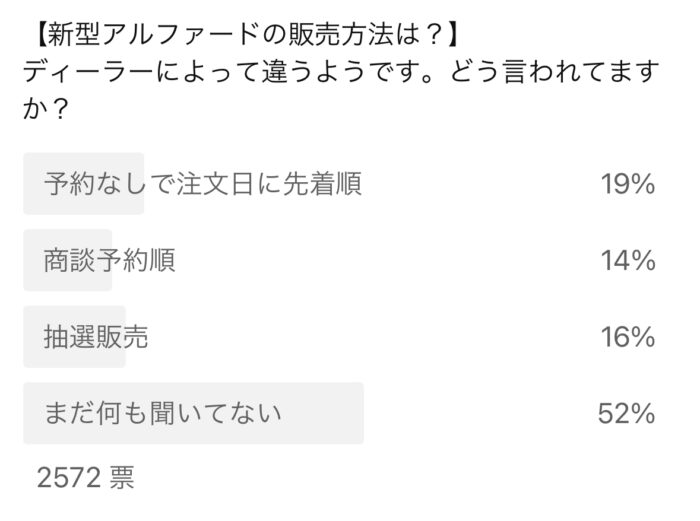700x521 pixels.
Task: Select the 予約なしで注文日に先着順 poll option
Action: [202, 185]
